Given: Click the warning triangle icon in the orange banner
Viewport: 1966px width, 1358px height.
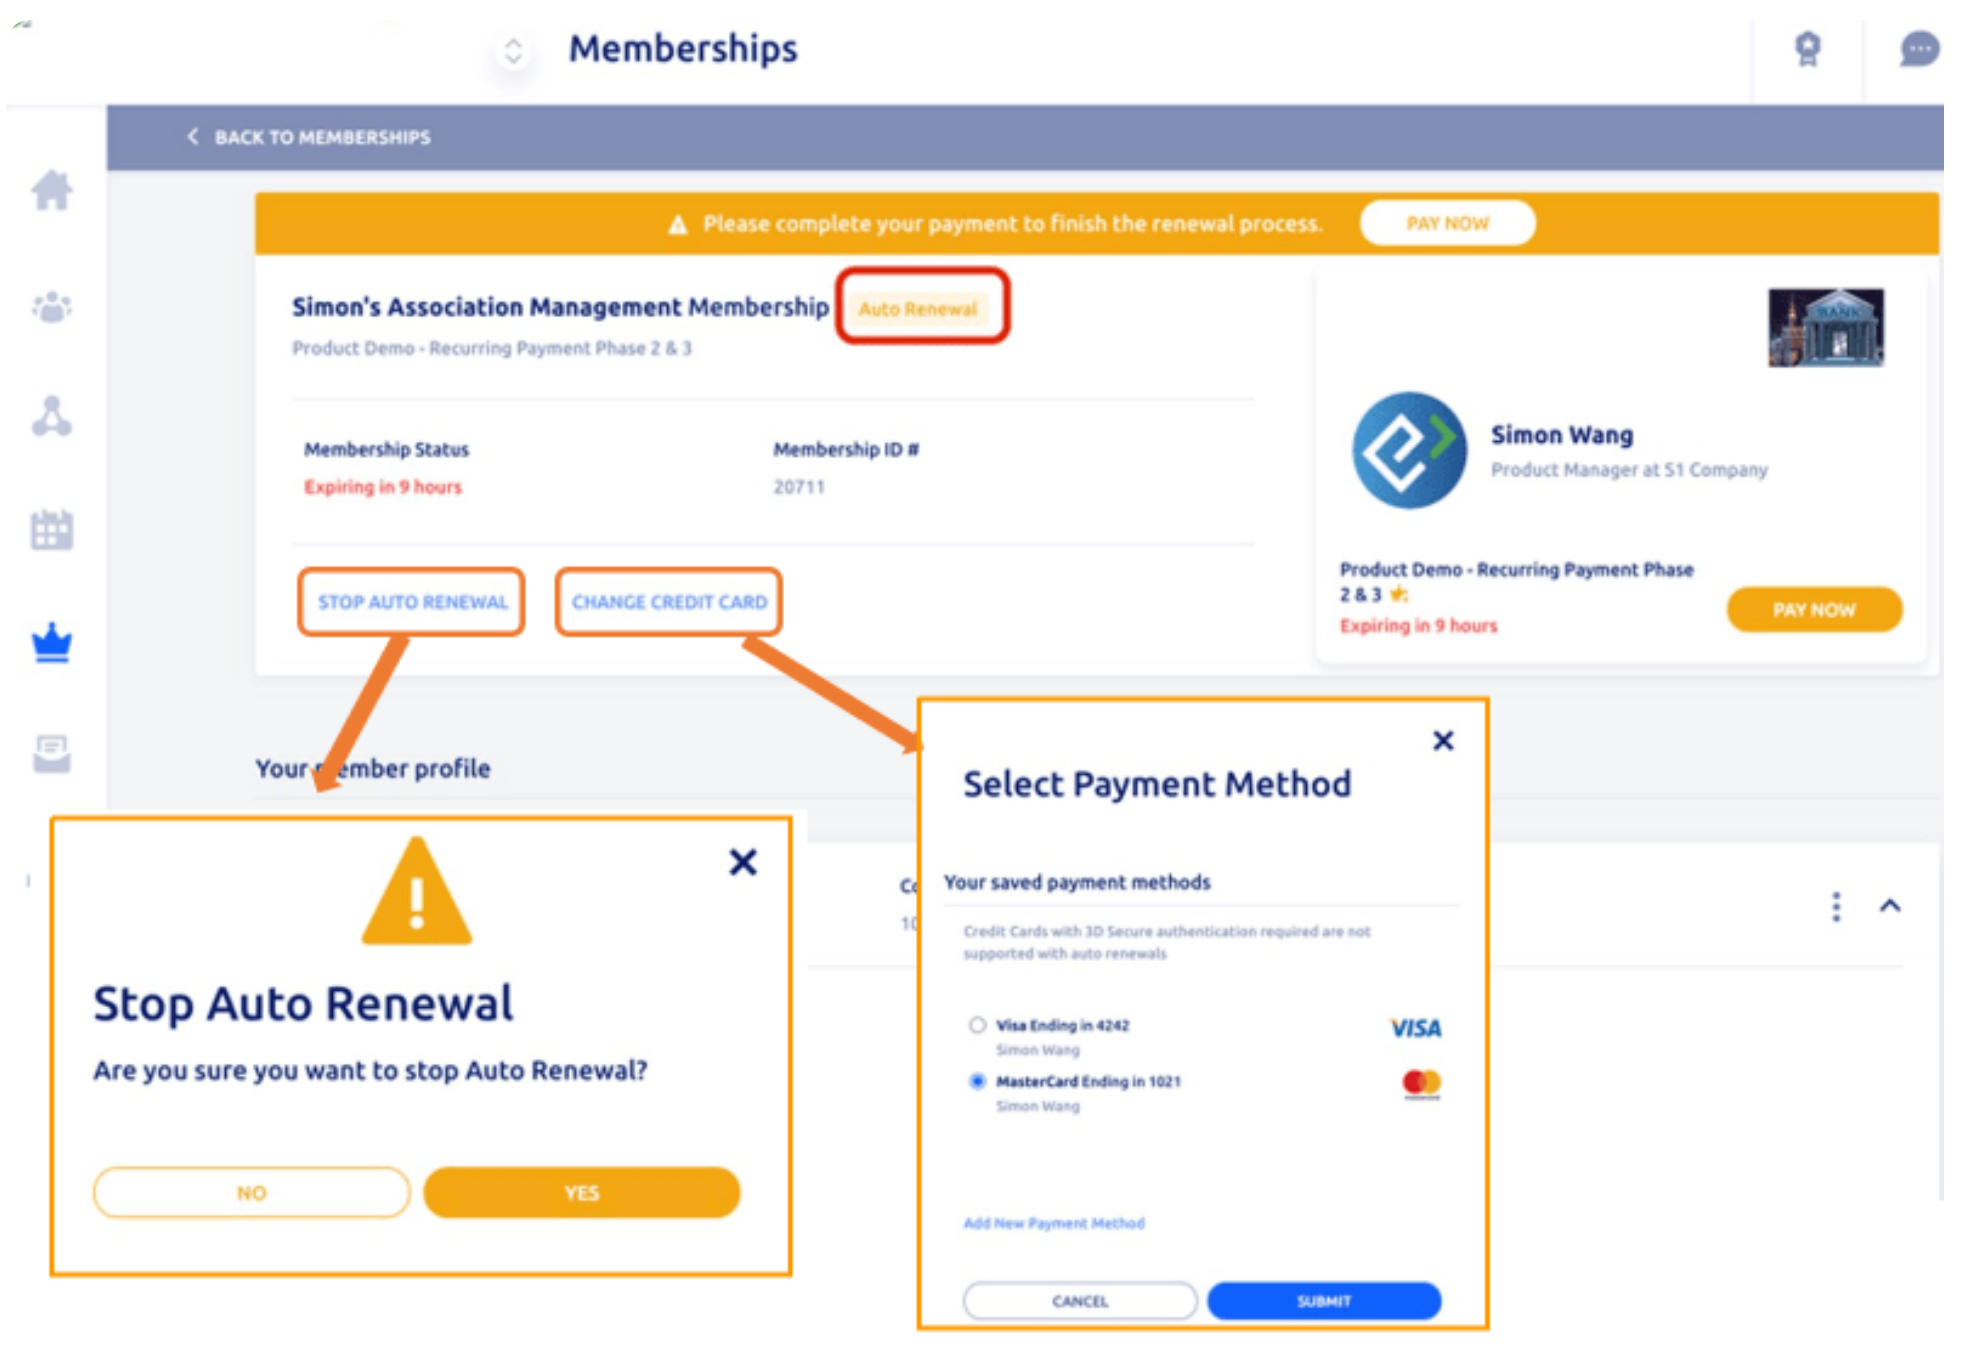Looking at the screenshot, I should [678, 224].
